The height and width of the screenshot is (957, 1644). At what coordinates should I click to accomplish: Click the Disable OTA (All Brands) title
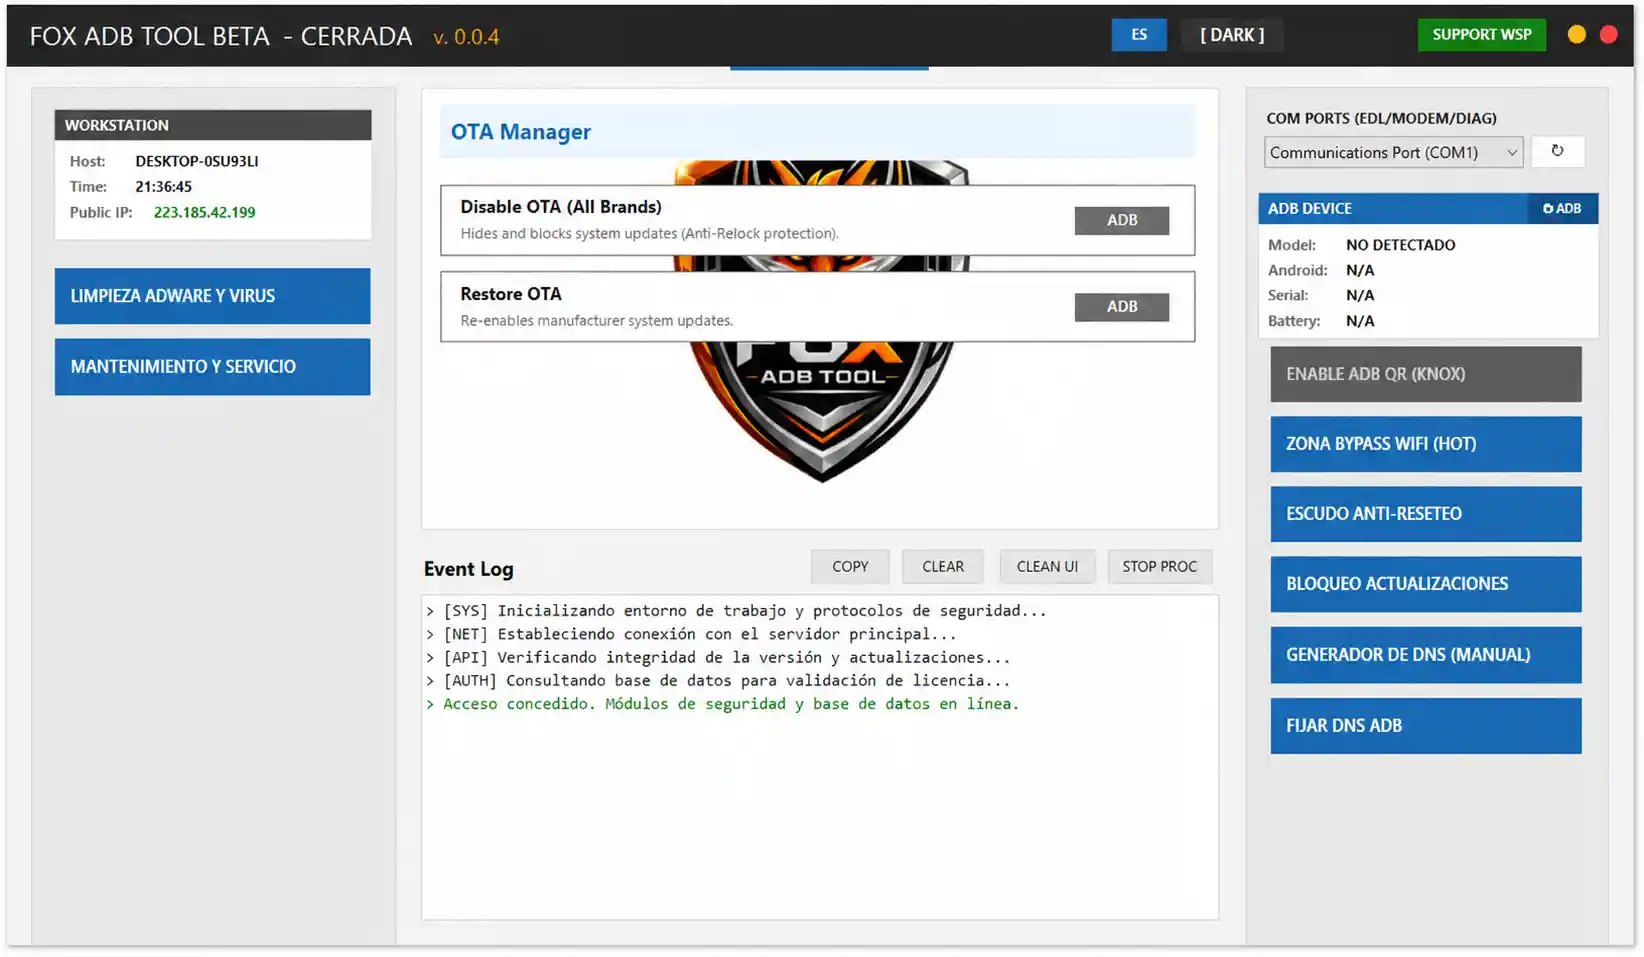(x=560, y=207)
